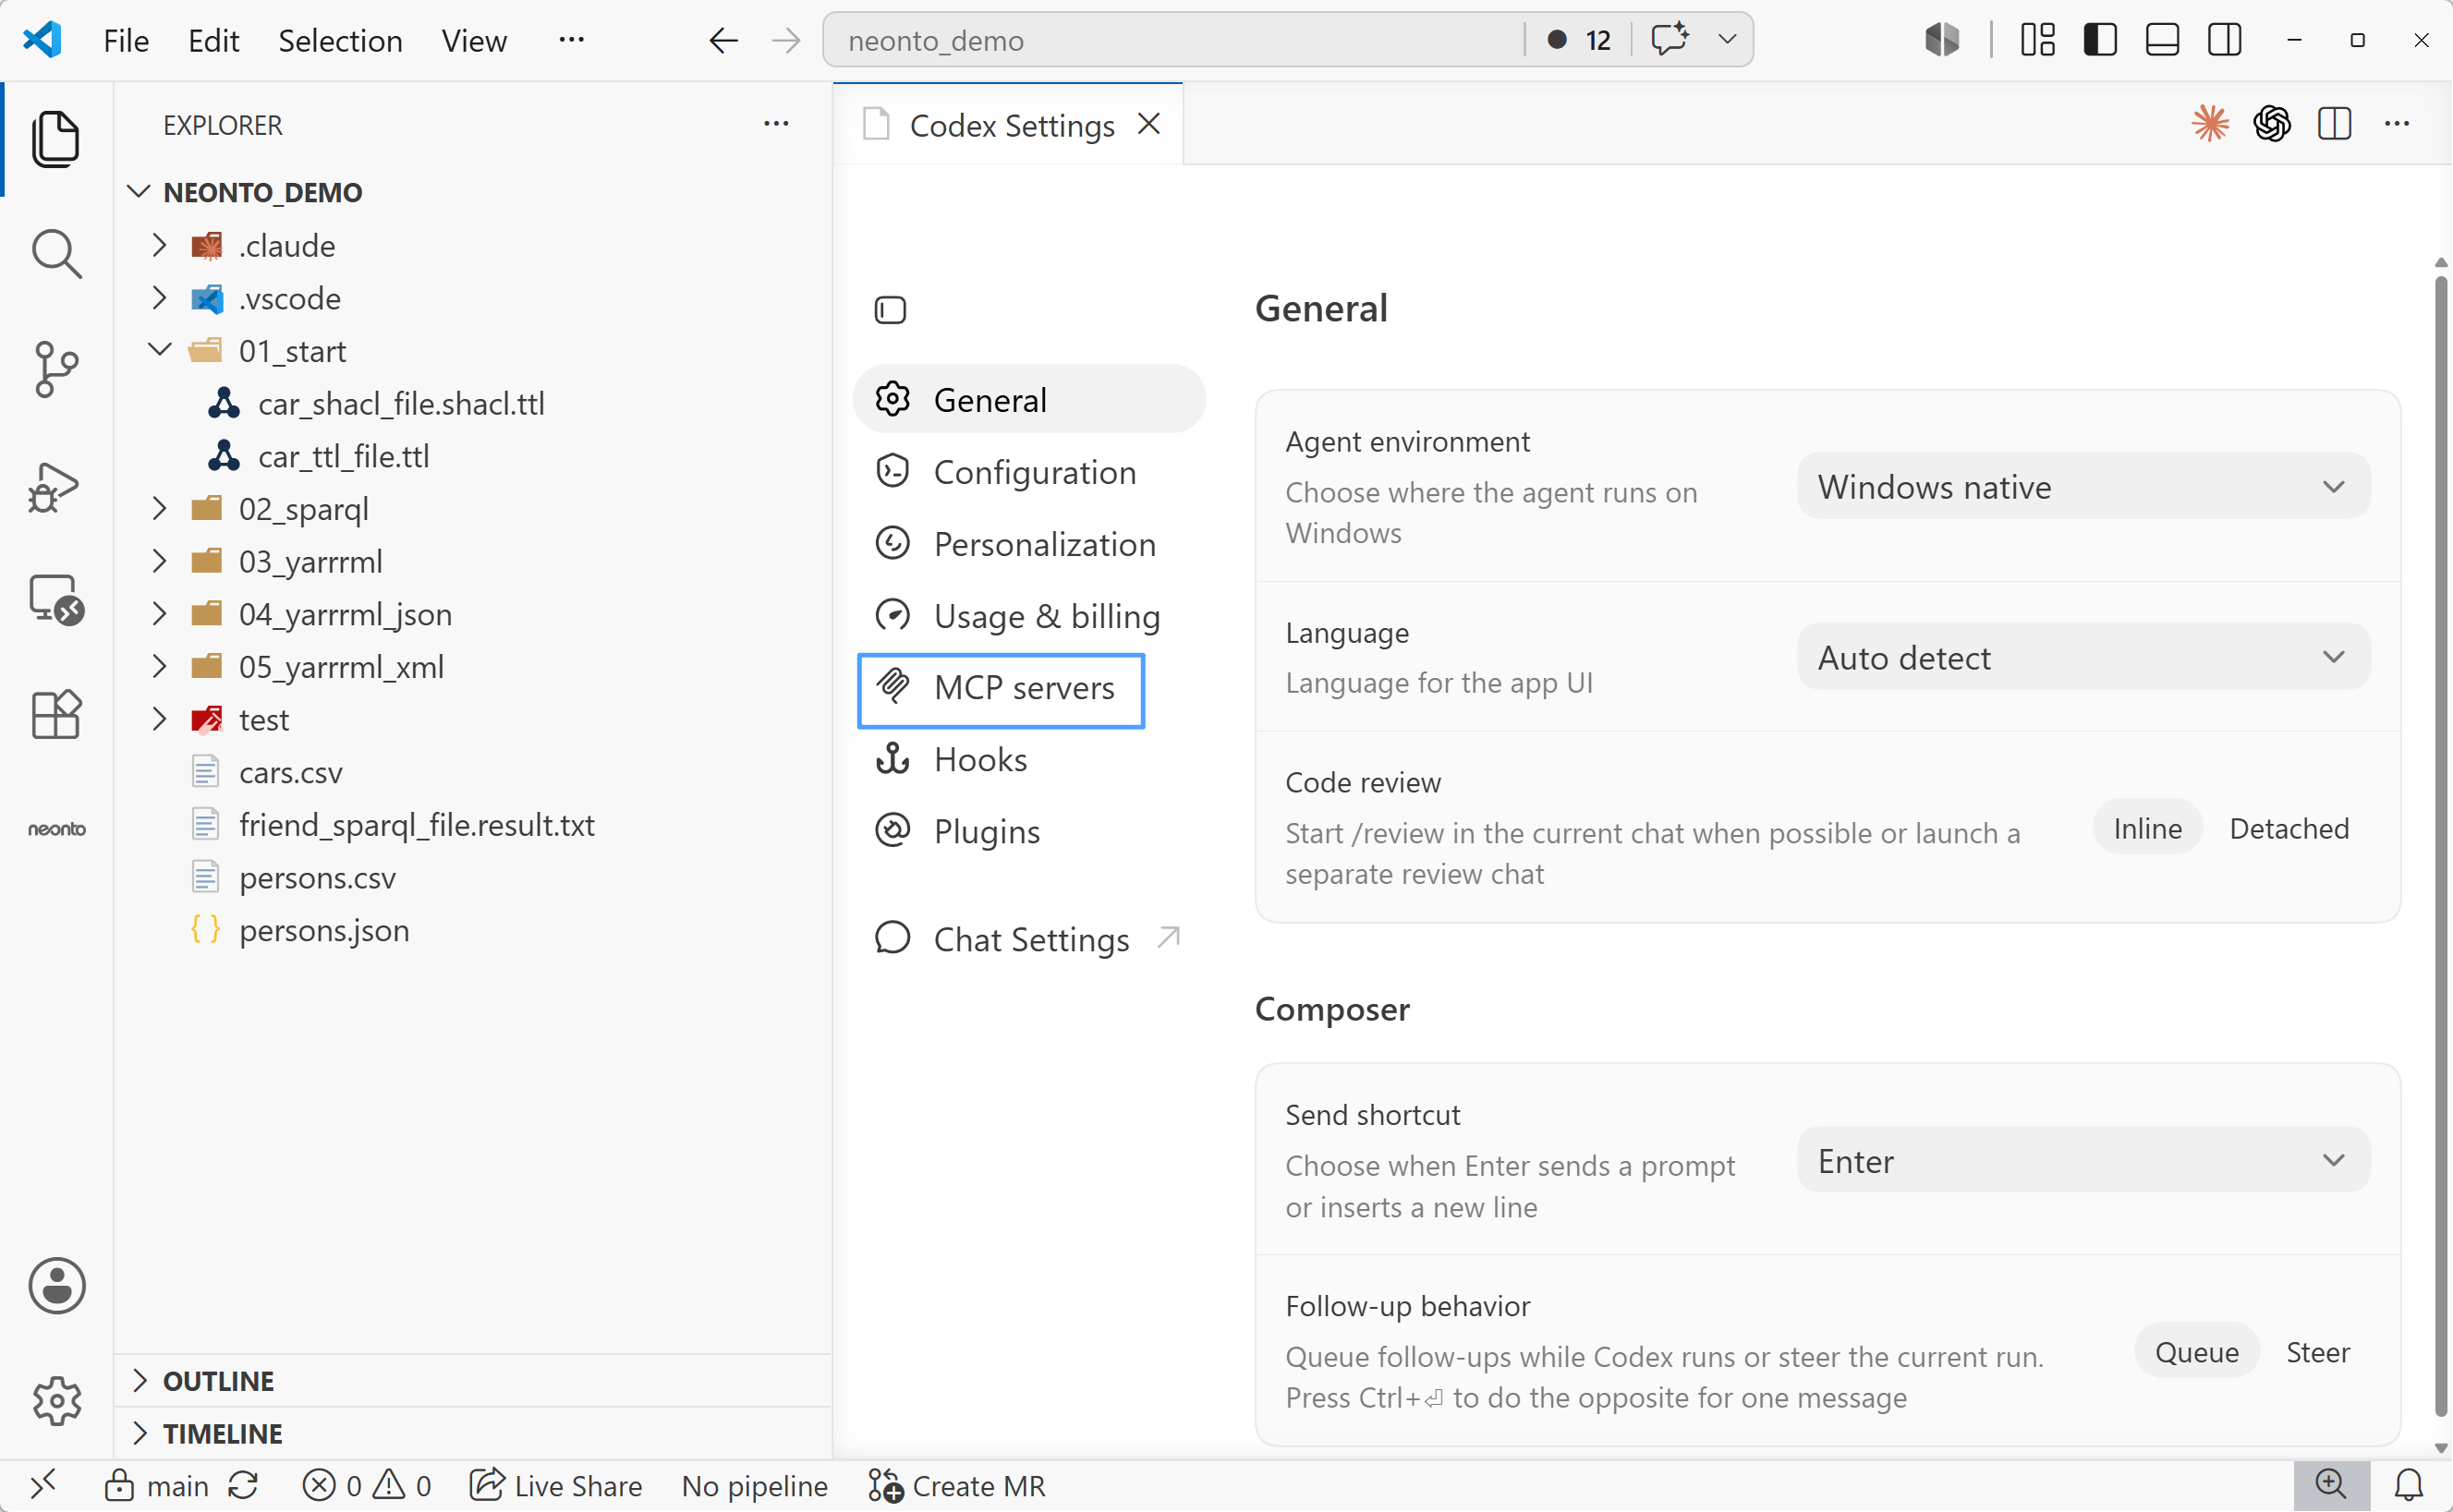Open the Selection menu

[340, 40]
